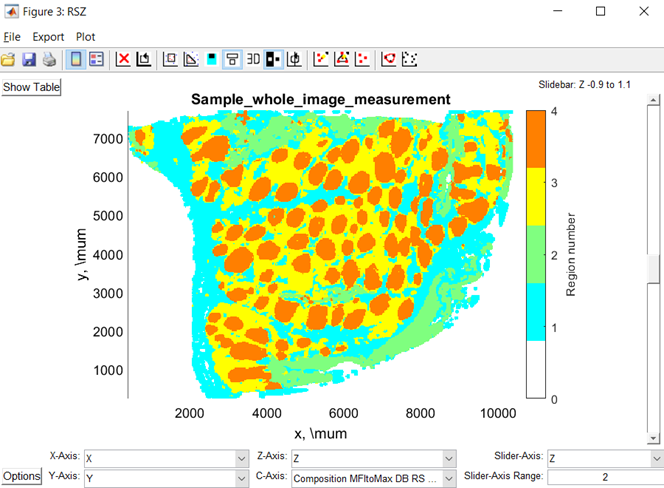Image resolution: width=664 pixels, height=488 pixels.
Task: Click the red points with yellow line icon
Action: [321, 59]
